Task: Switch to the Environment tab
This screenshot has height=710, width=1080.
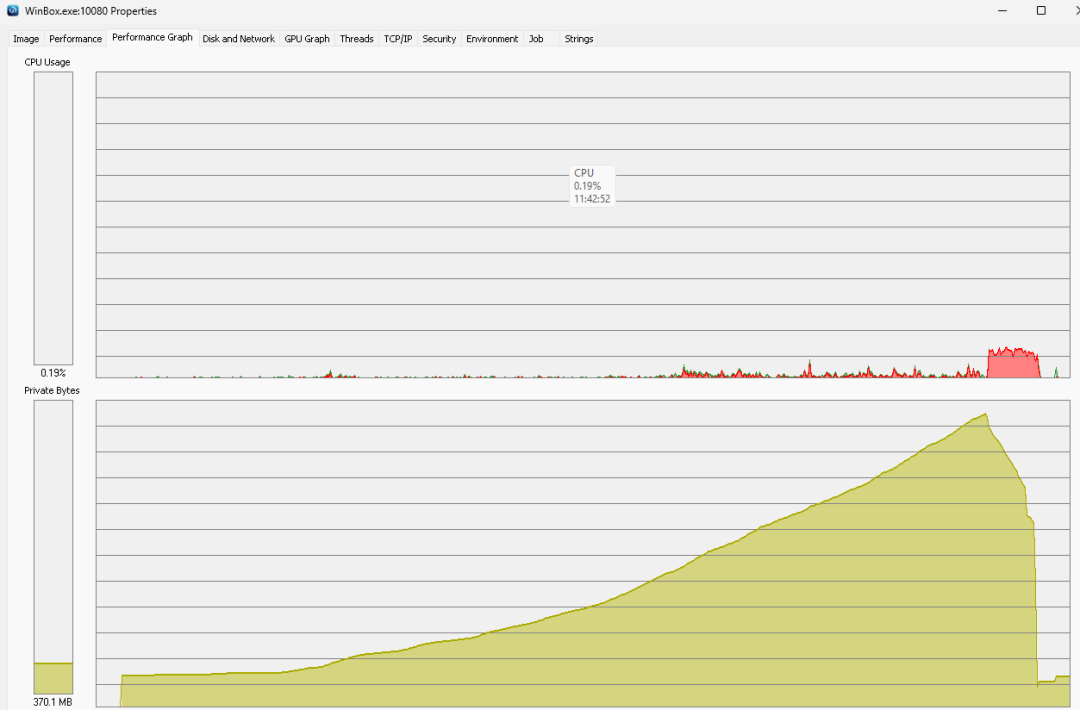Action: (x=492, y=39)
